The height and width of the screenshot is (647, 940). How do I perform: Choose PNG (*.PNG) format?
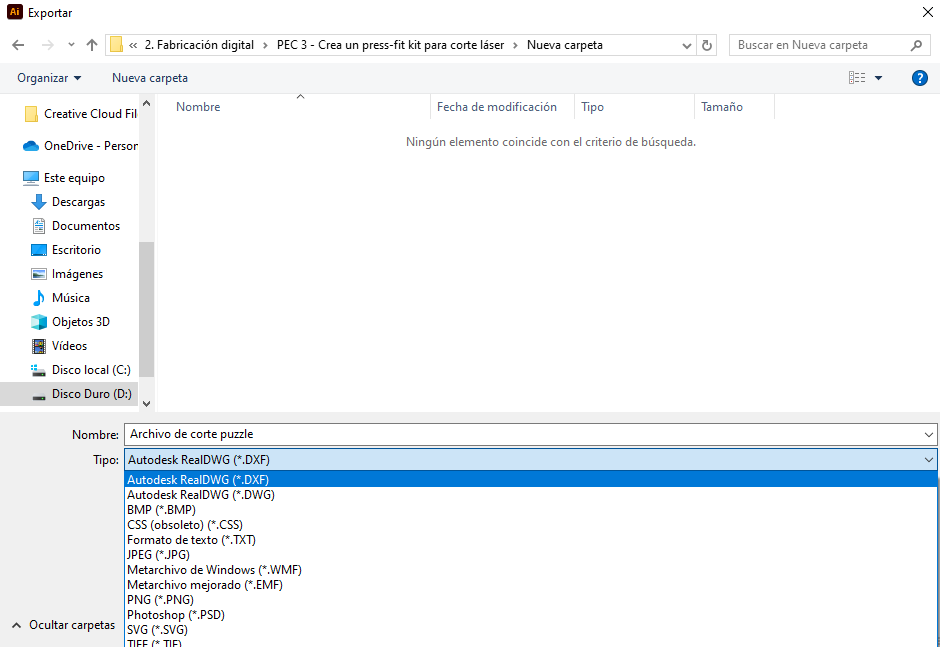coord(531,600)
